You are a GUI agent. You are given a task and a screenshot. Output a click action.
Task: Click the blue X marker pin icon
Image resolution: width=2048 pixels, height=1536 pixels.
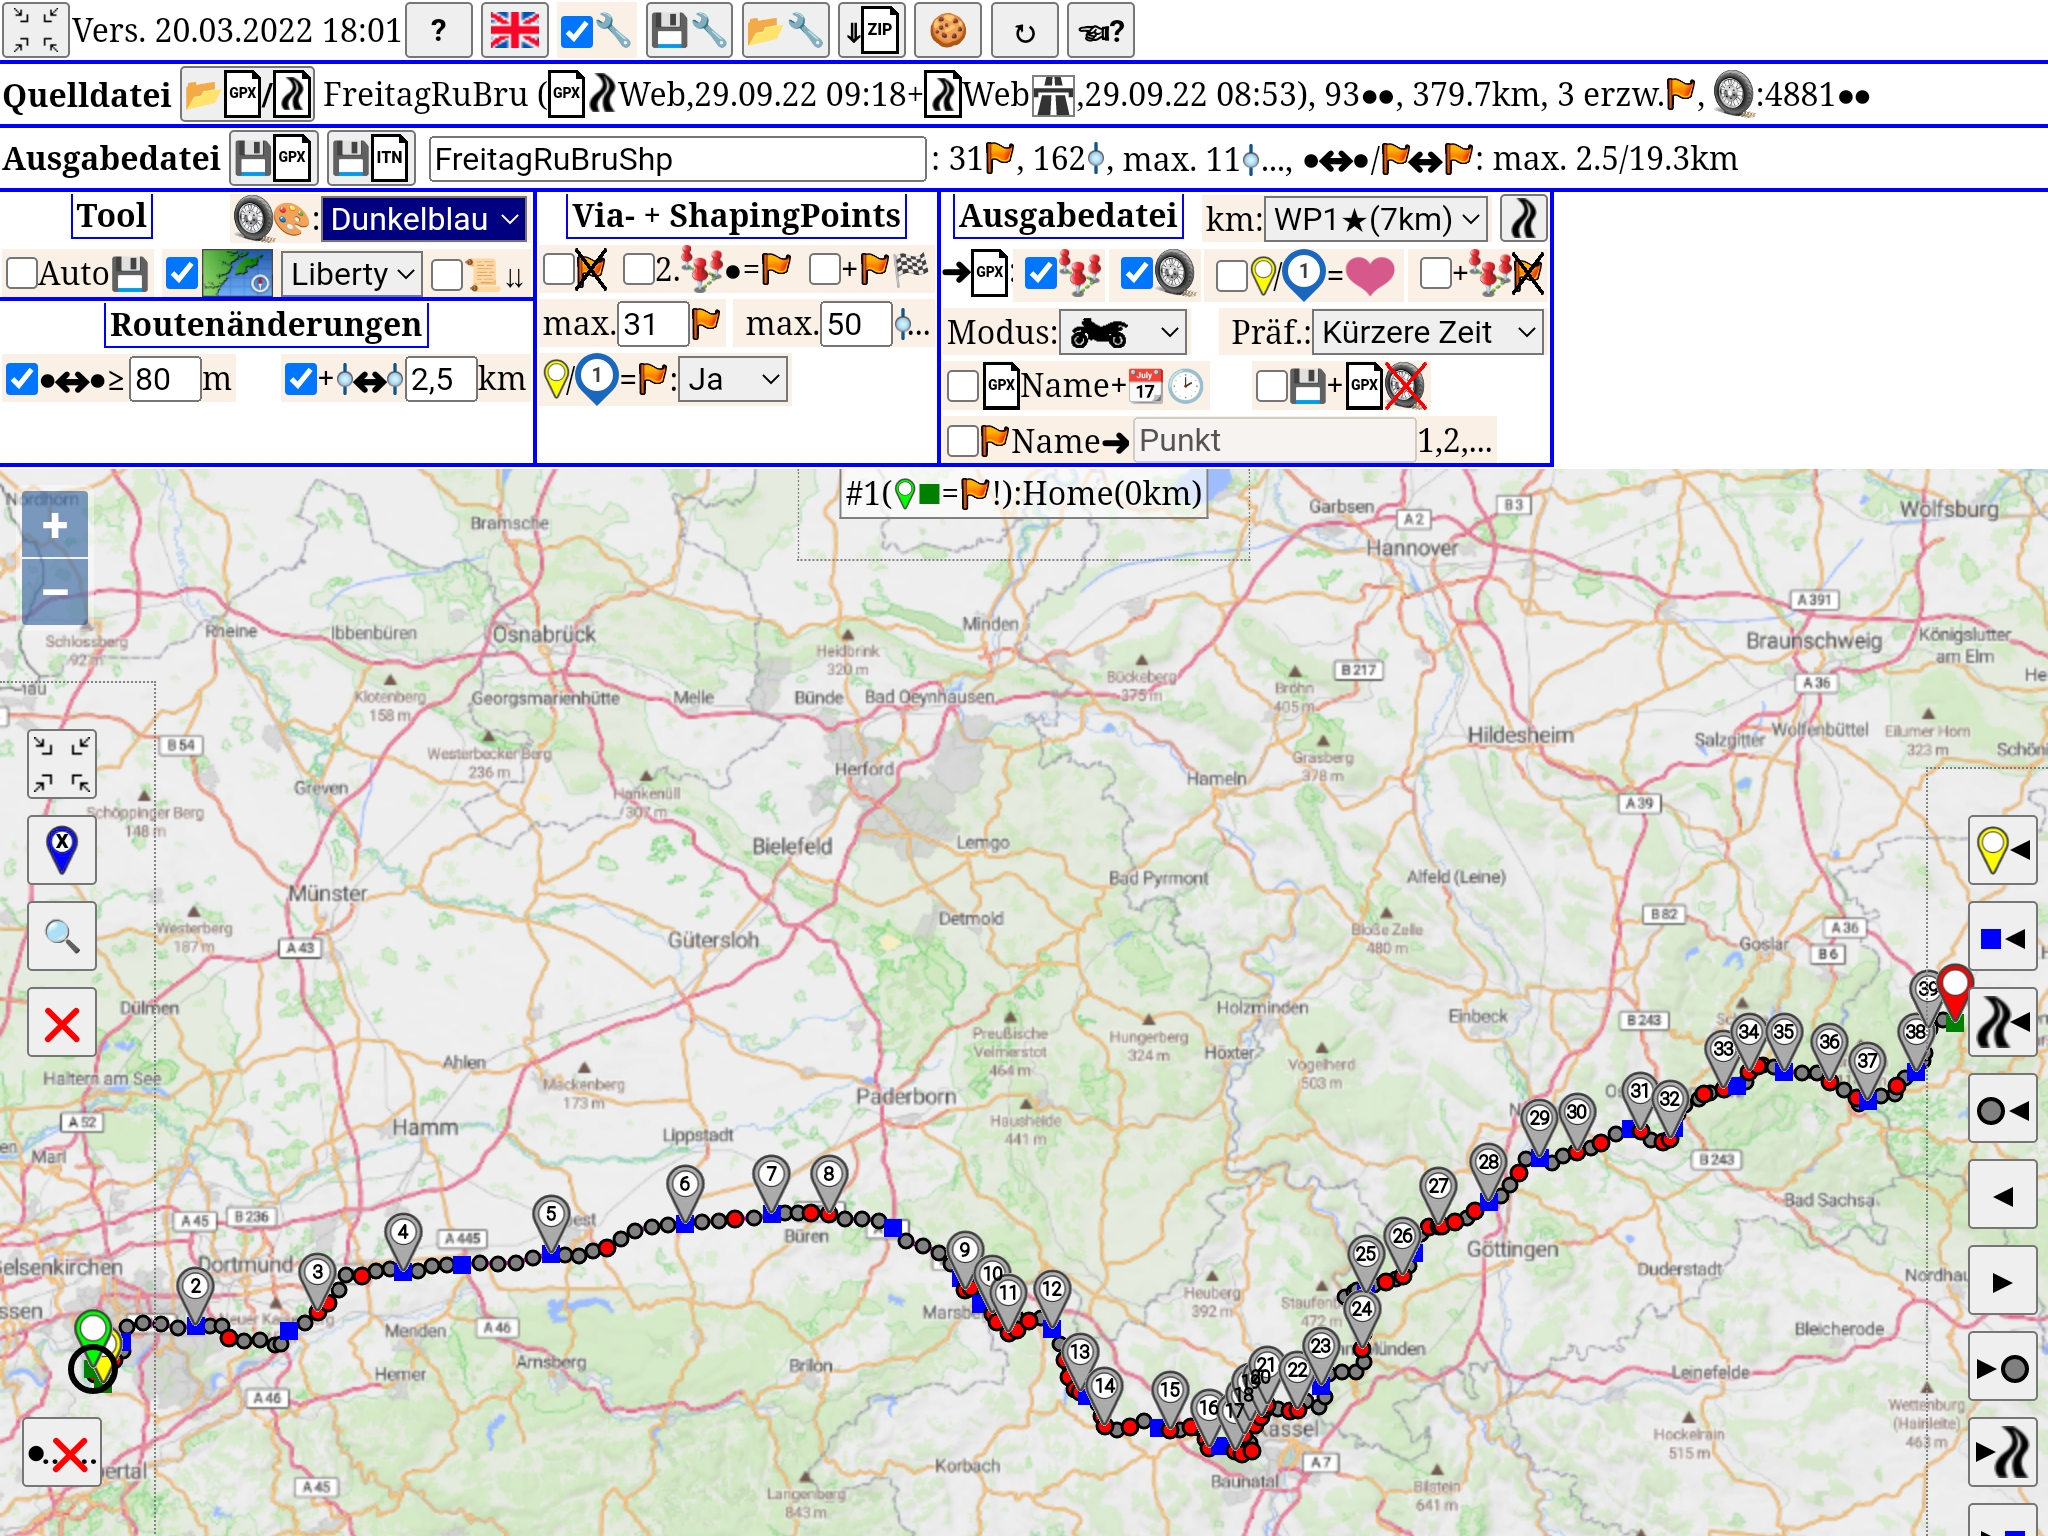pos(62,850)
